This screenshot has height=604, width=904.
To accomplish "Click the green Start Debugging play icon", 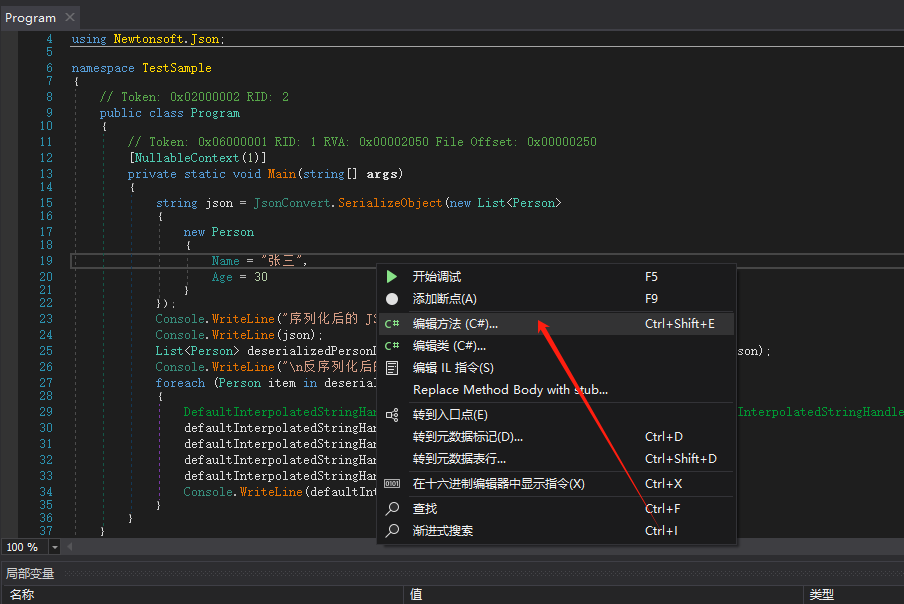I will point(392,277).
